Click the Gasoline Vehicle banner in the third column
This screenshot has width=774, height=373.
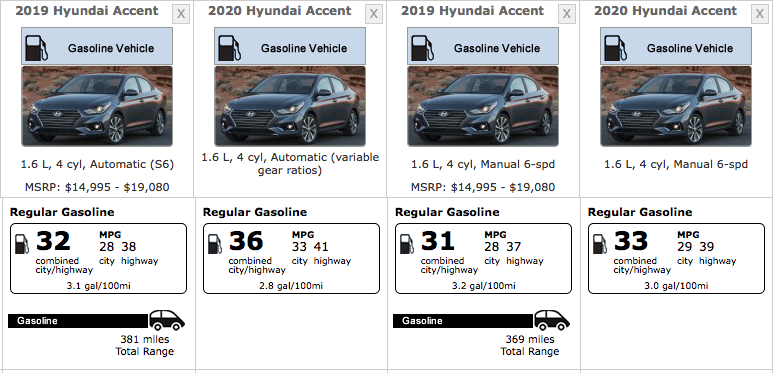(x=483, y=46)
